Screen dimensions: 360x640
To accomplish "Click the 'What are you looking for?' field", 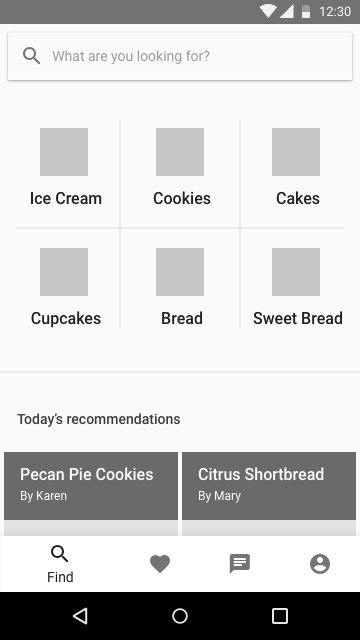I will [180, 56].
